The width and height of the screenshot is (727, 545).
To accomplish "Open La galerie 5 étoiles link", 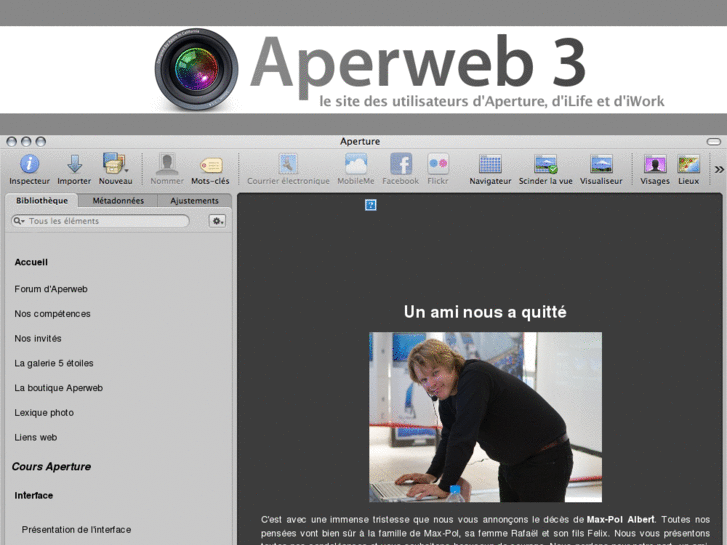I will tap(54, 363).
